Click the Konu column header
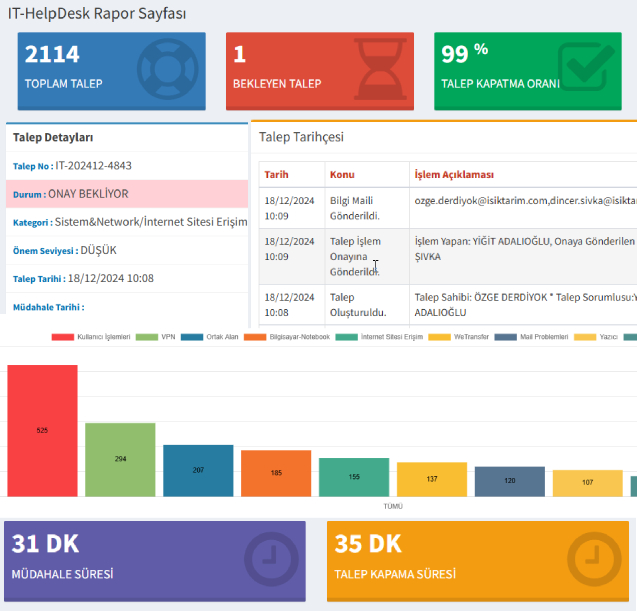637x611 pixels. (x=342, y=175)
